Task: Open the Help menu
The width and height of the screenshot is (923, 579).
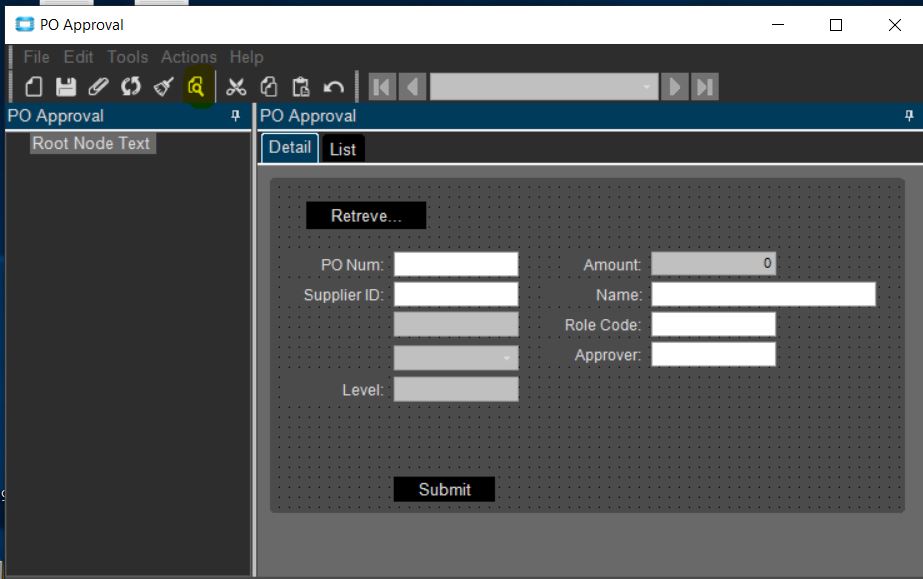Action: click(x=247, y=57)
